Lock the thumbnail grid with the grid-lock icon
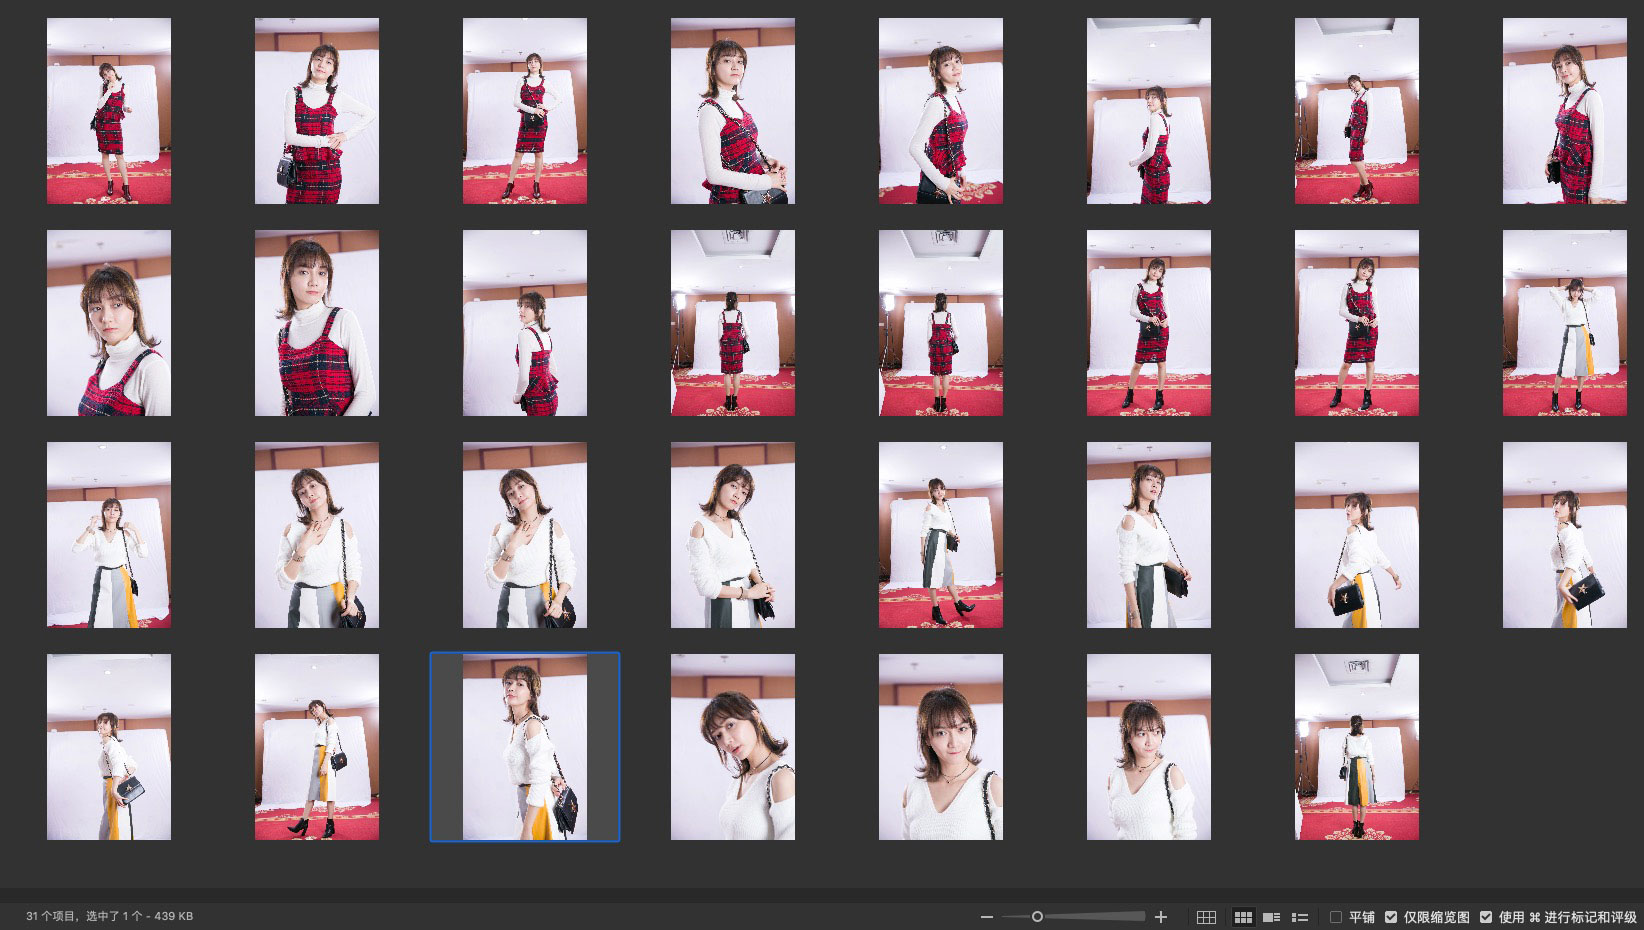 pyautogui.click(x=1207, y=917)
